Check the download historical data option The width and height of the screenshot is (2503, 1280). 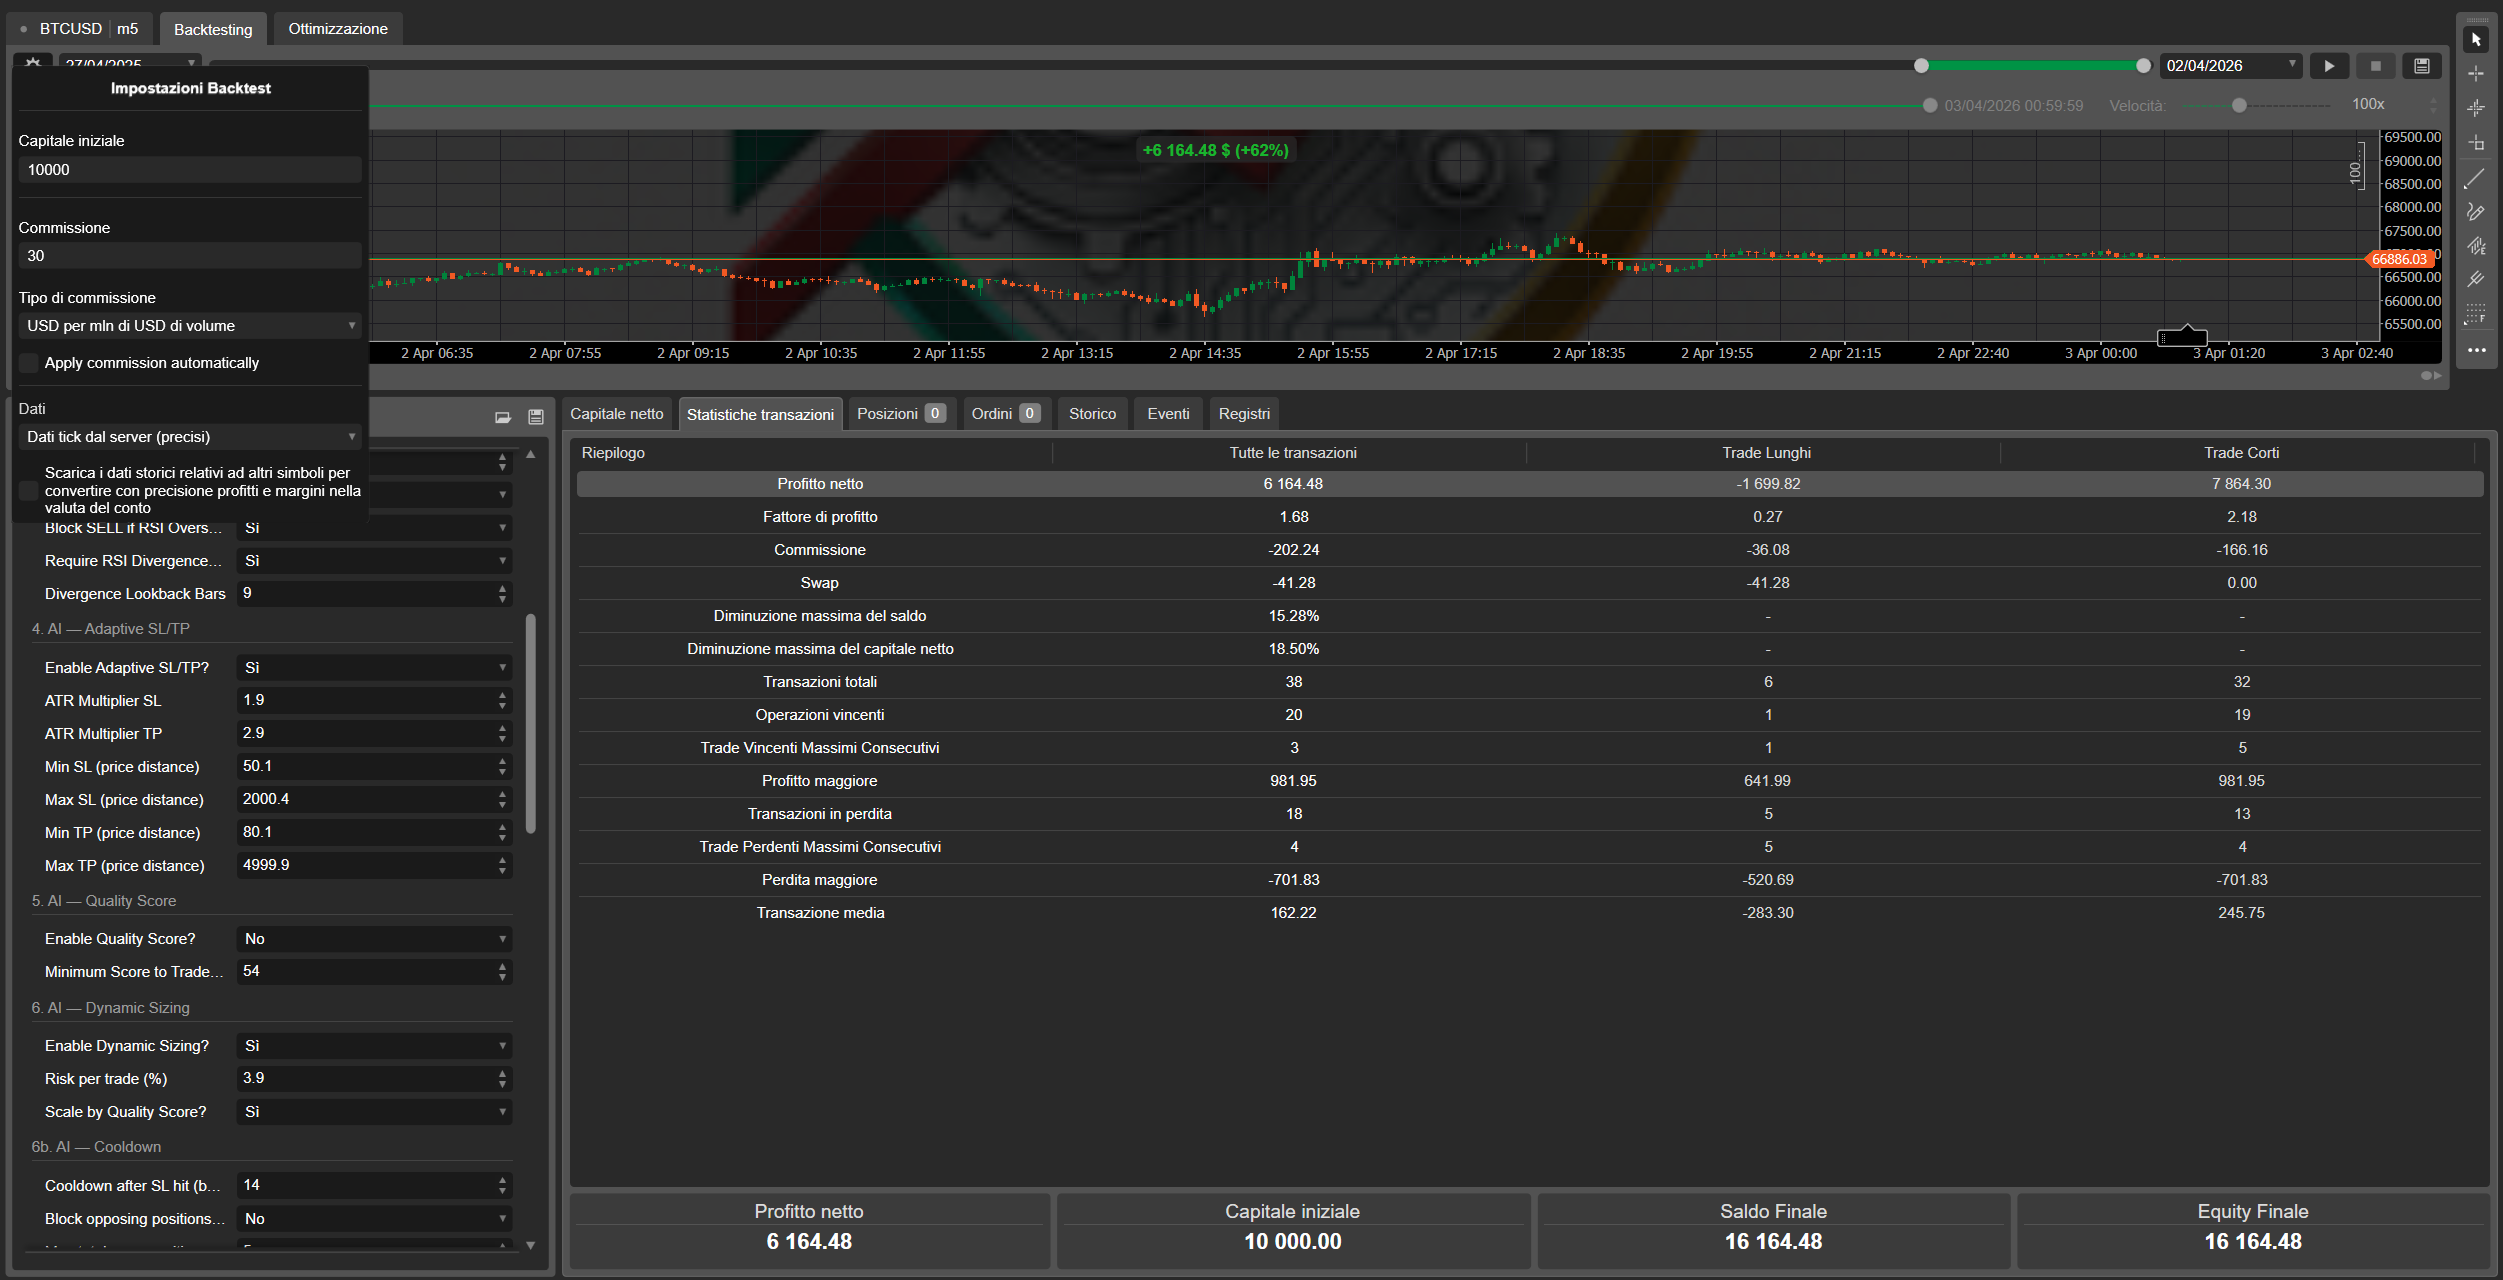coord(29,490)
